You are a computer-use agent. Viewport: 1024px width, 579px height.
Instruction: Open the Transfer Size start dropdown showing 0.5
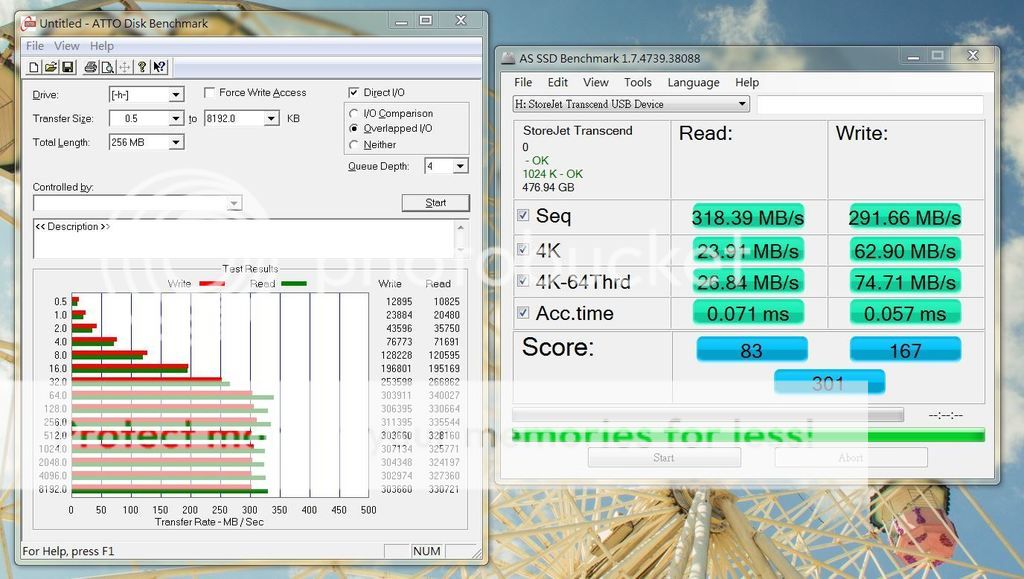coord(176,118)
